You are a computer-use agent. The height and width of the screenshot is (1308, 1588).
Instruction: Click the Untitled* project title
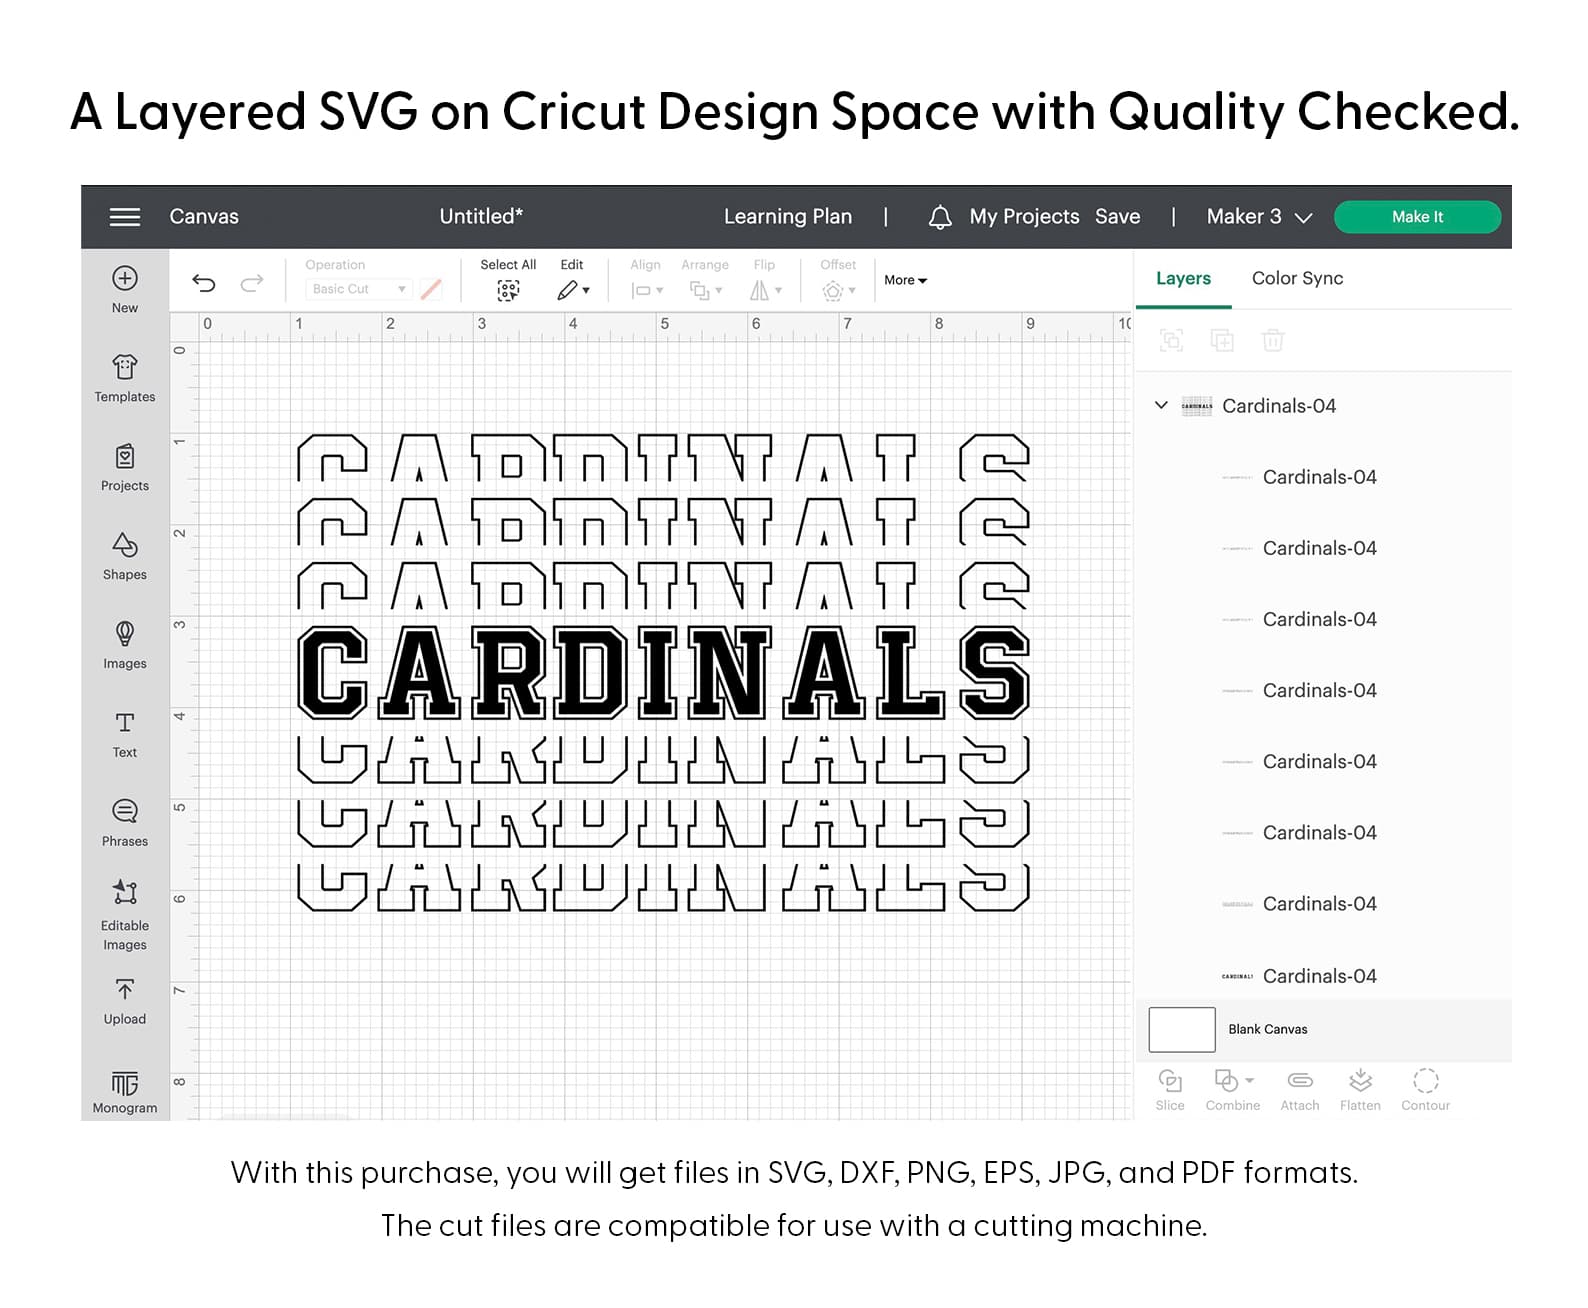(481, 217)
